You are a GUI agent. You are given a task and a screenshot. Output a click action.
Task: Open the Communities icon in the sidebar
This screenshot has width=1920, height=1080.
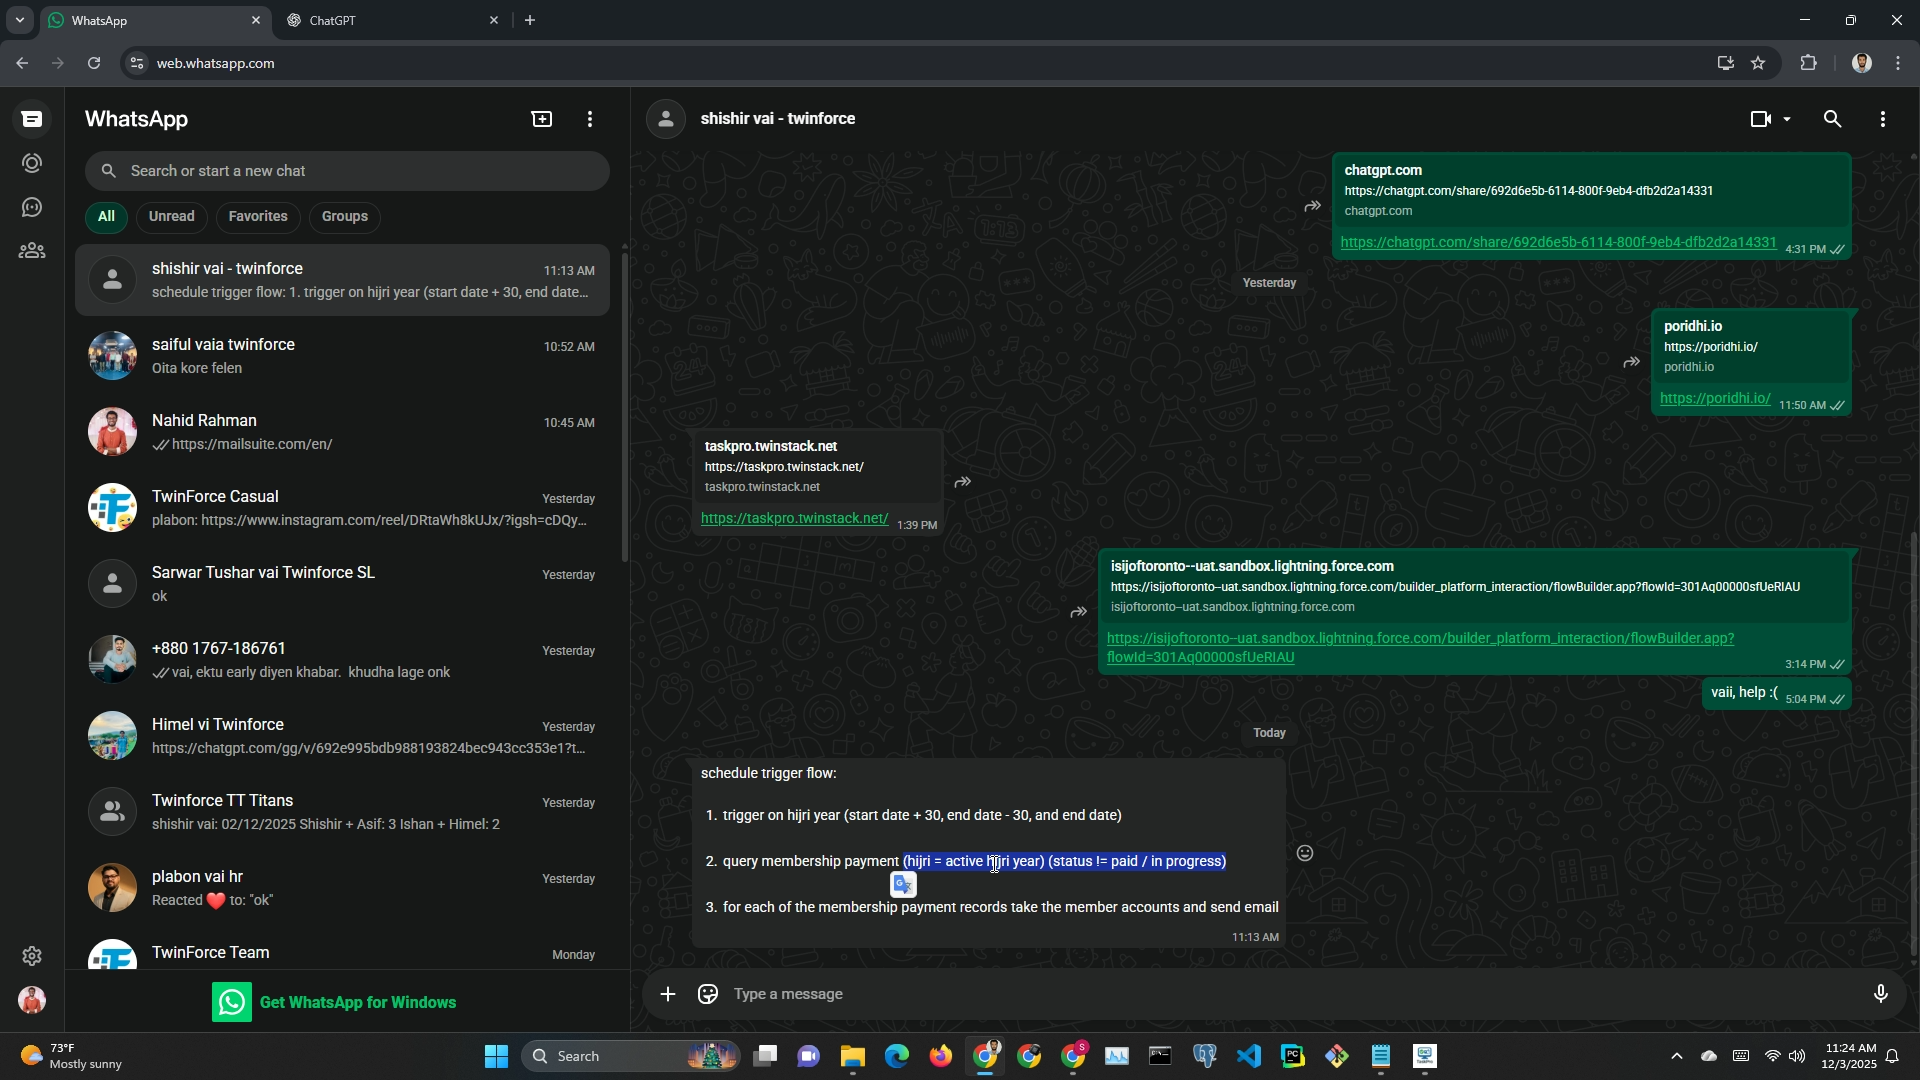(32, 251)
